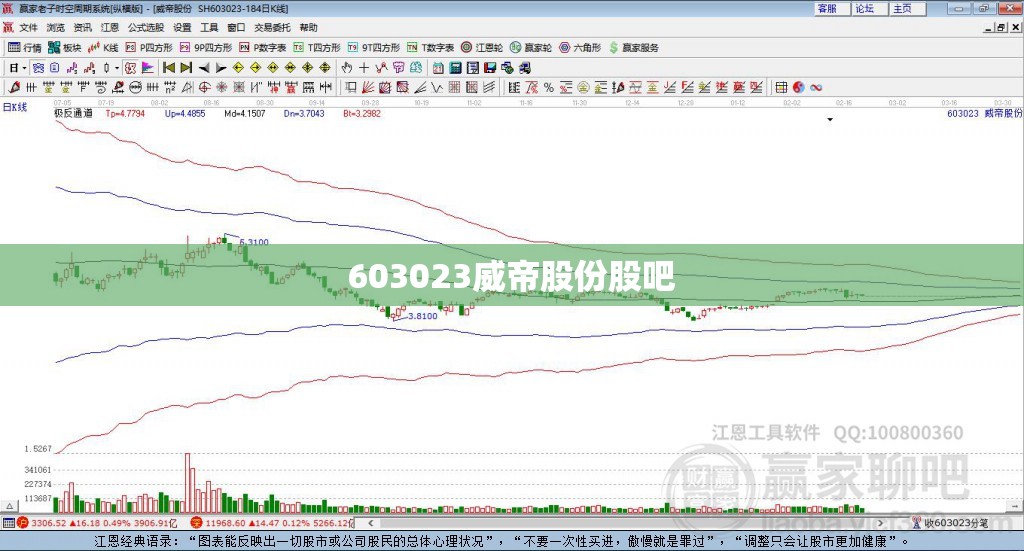
Task: Open the P数字表 tool
Action: point(263,48)
